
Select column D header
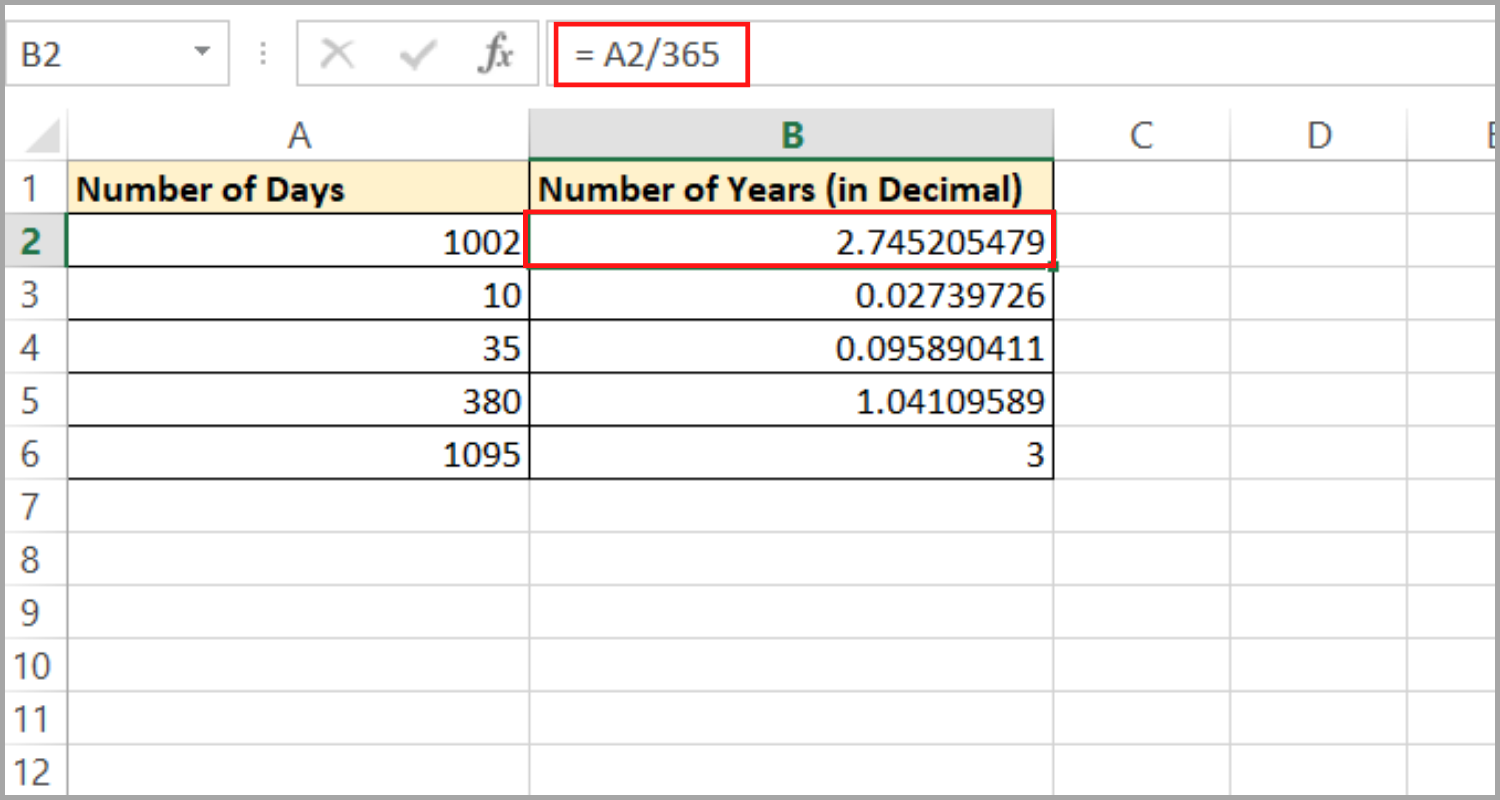coord(1318,135)
